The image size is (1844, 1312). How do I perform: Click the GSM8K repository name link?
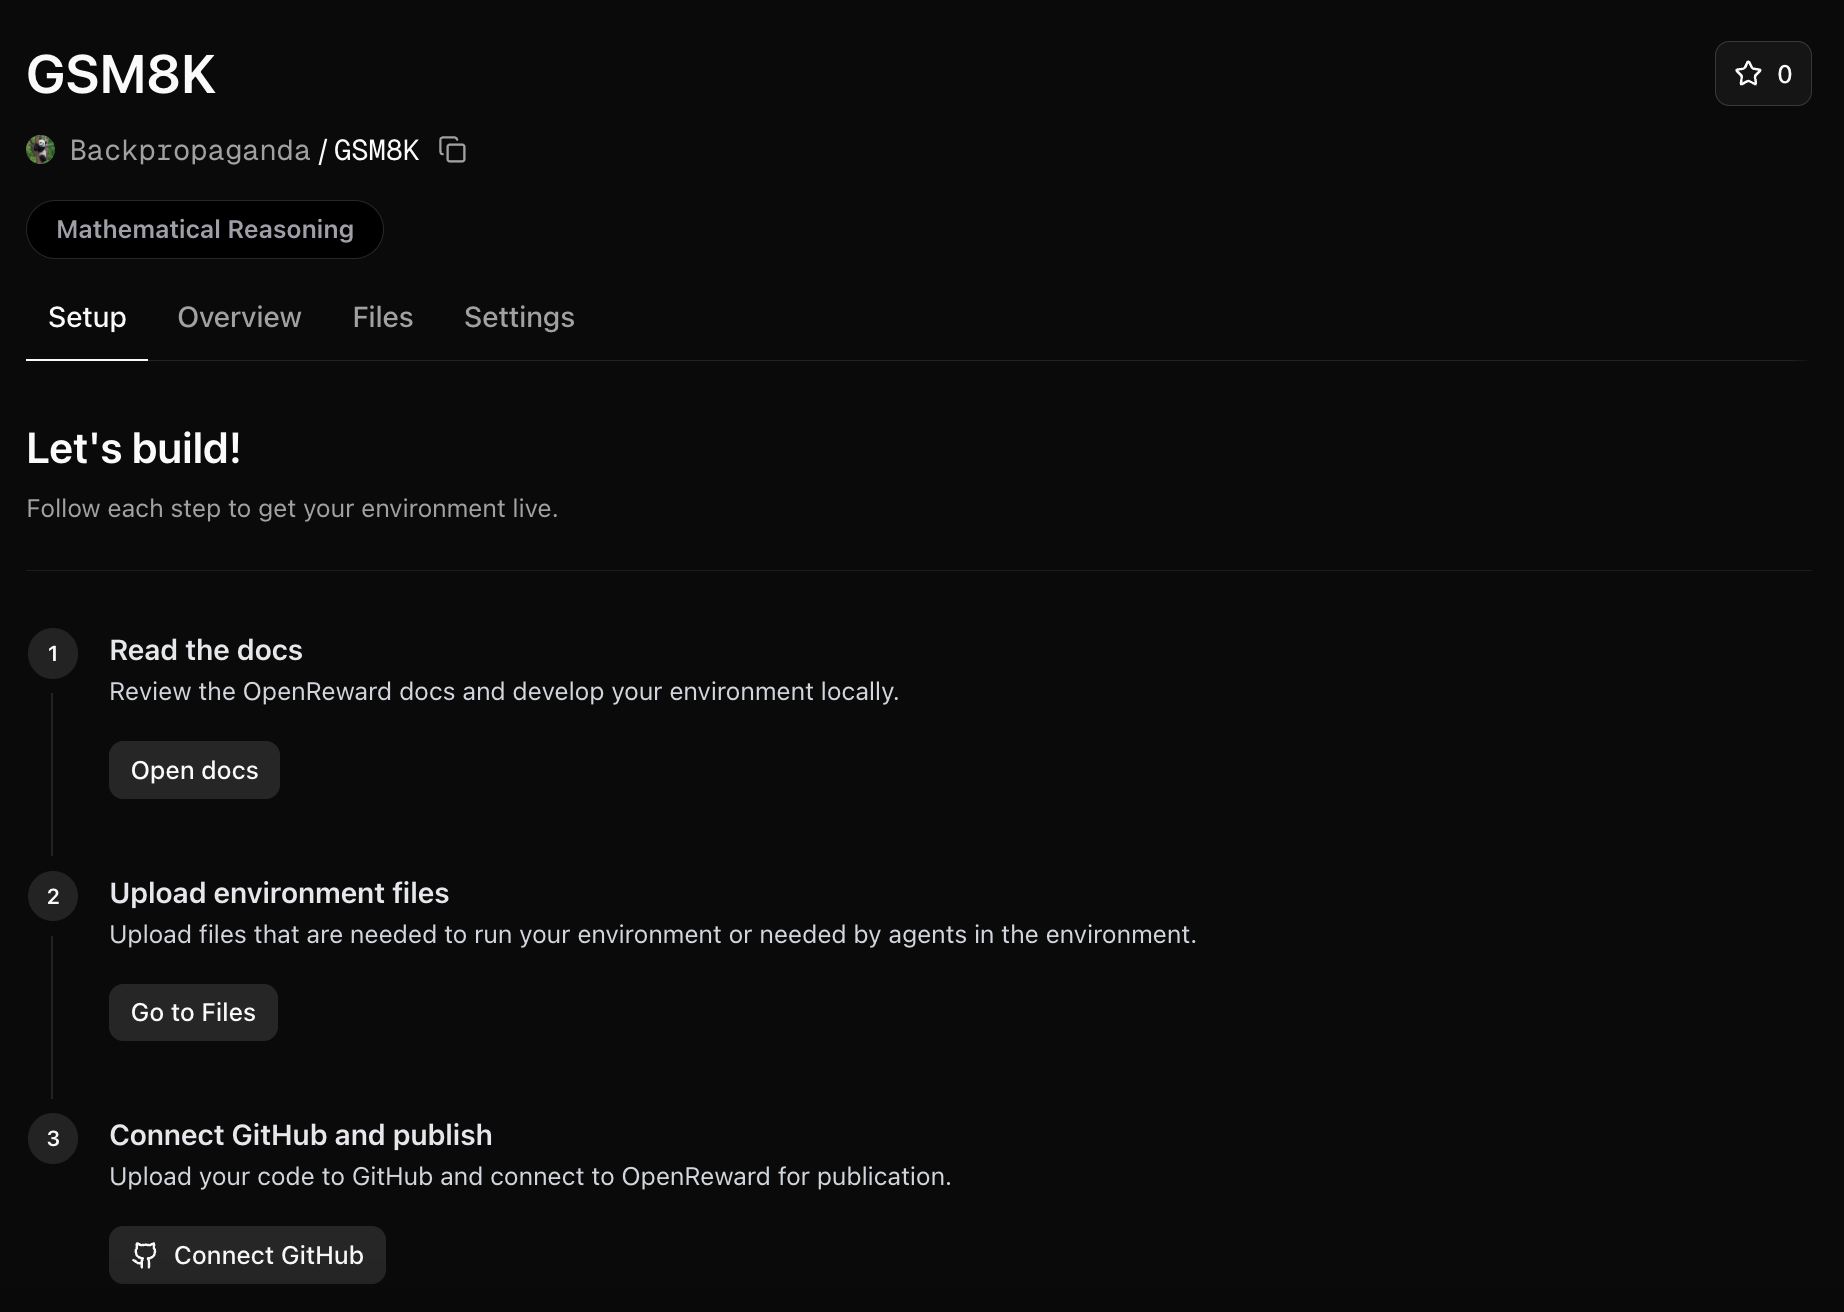tap(376, 150)
